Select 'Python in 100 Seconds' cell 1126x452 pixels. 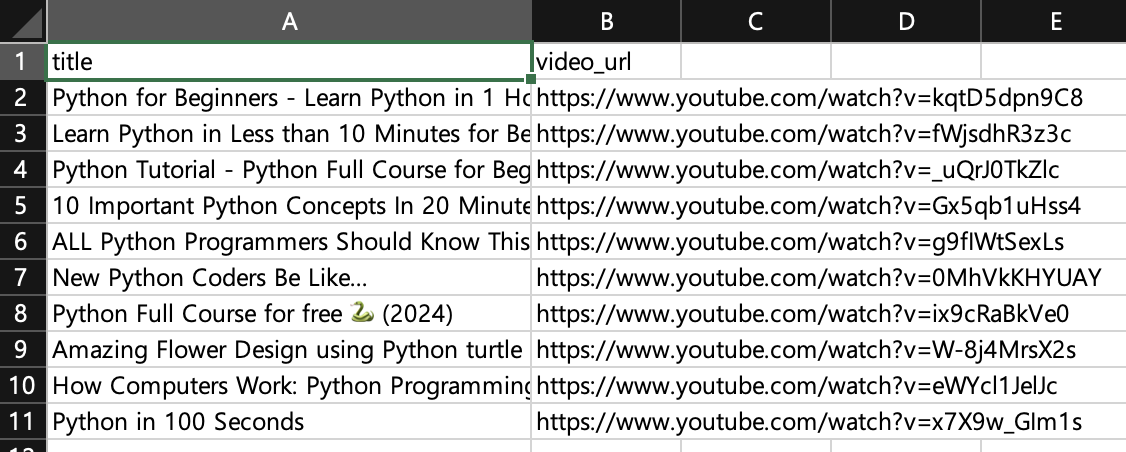[289, 421]
